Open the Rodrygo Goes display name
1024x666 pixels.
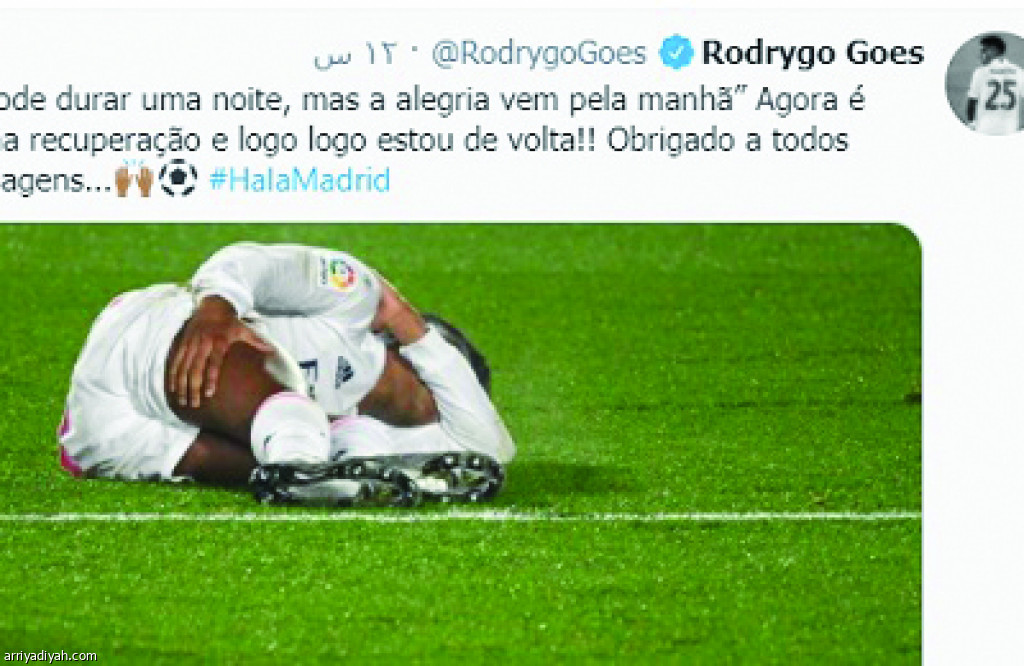[x=812, y=53]
